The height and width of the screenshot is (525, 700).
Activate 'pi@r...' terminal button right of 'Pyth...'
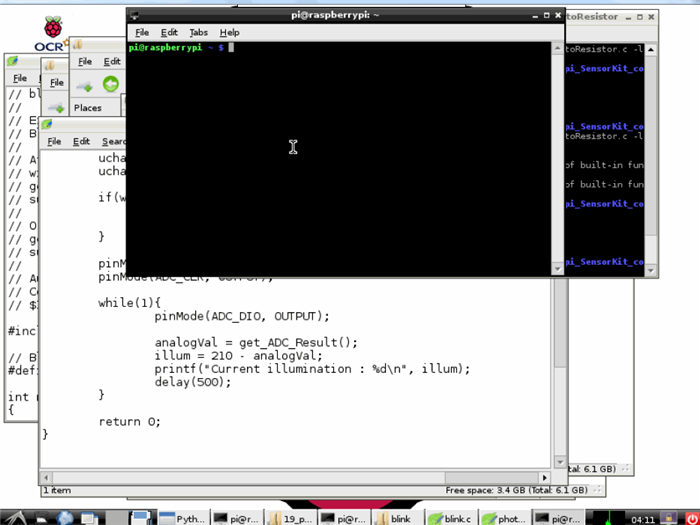[237, 518]
